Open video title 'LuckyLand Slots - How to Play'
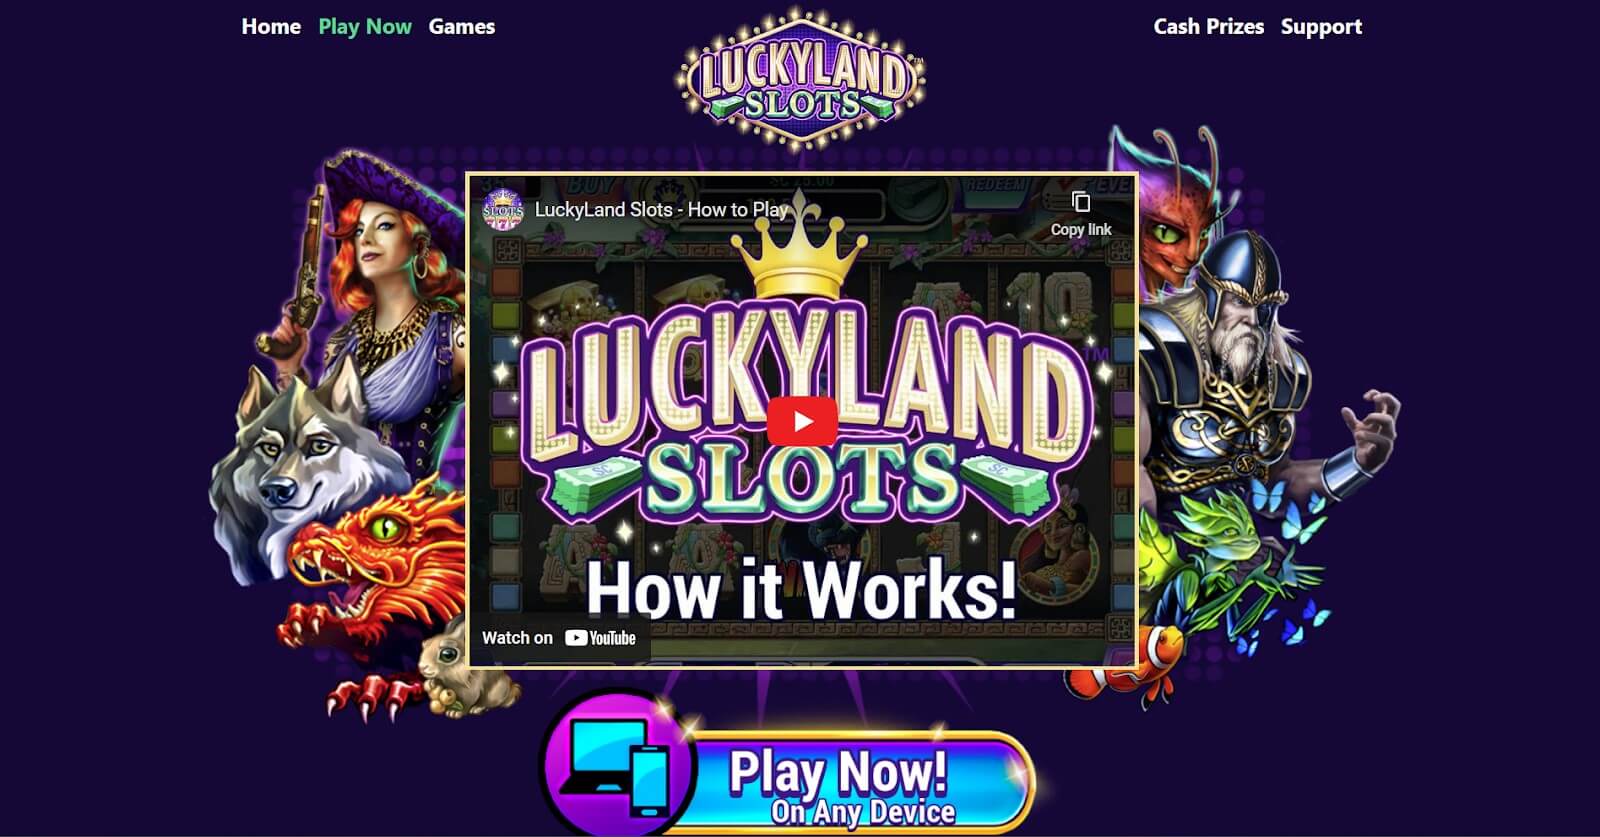The width and height of the screenshot is (1600, 837). tap(661, 210)
